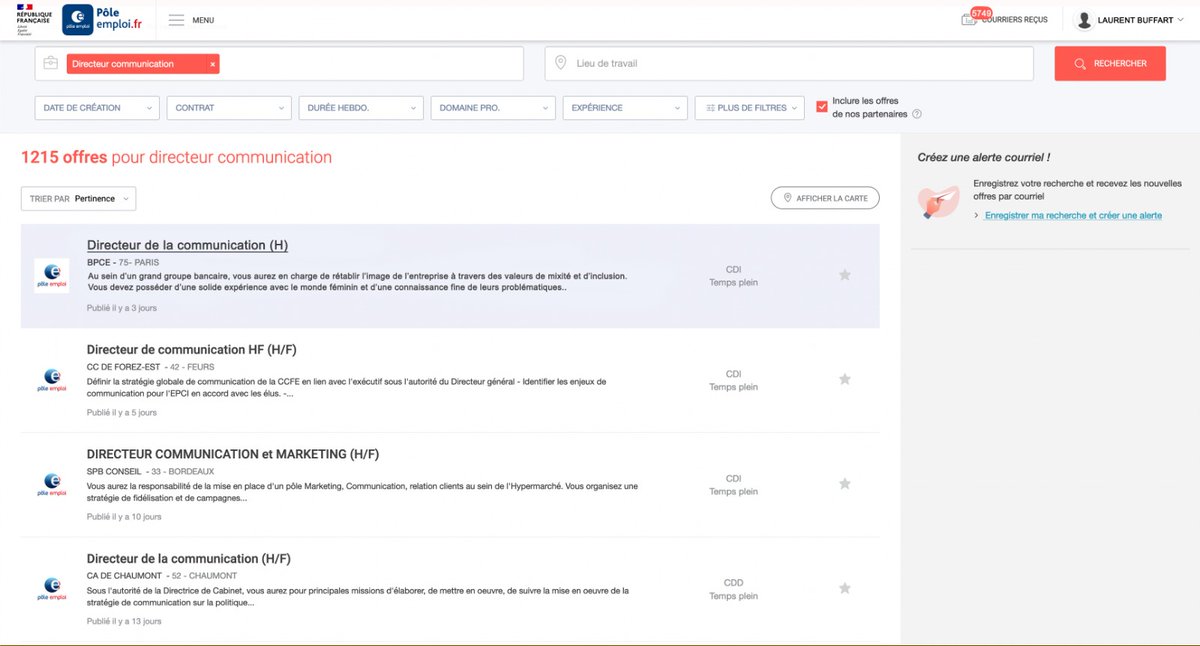Click the '1215 offres pour directeur communication' heading

[x=176, y=157]
